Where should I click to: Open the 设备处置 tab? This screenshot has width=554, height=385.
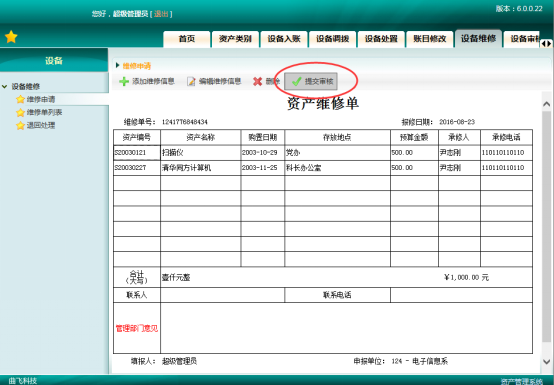tap(381, 39)
